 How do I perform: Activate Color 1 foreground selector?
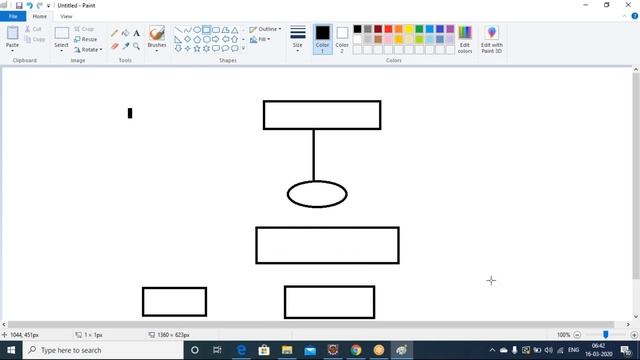322,39
